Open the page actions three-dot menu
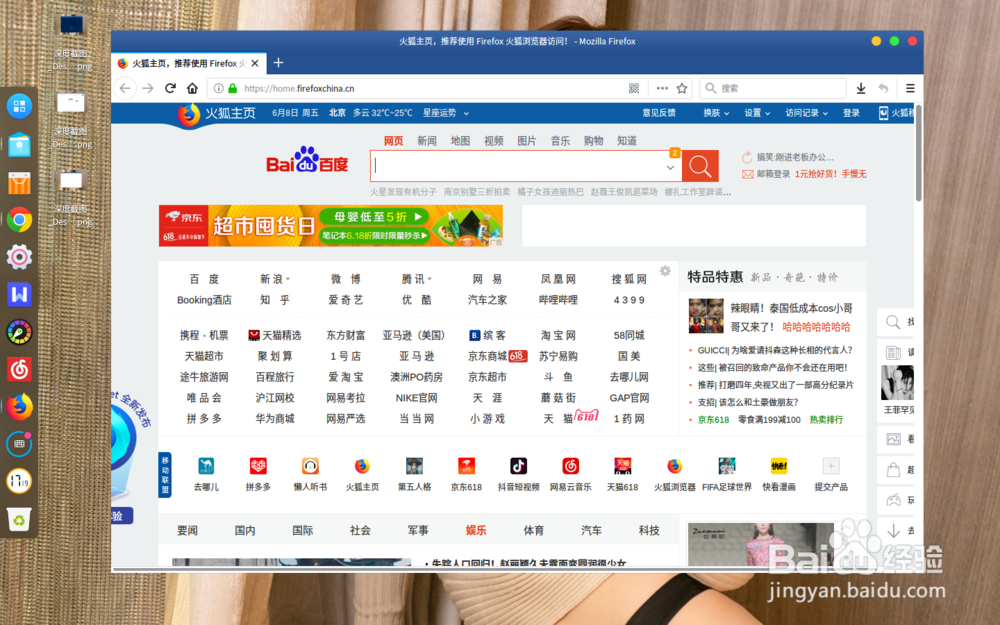The image size is (1000, 625). pyautogui.click(x=662, y=88)
